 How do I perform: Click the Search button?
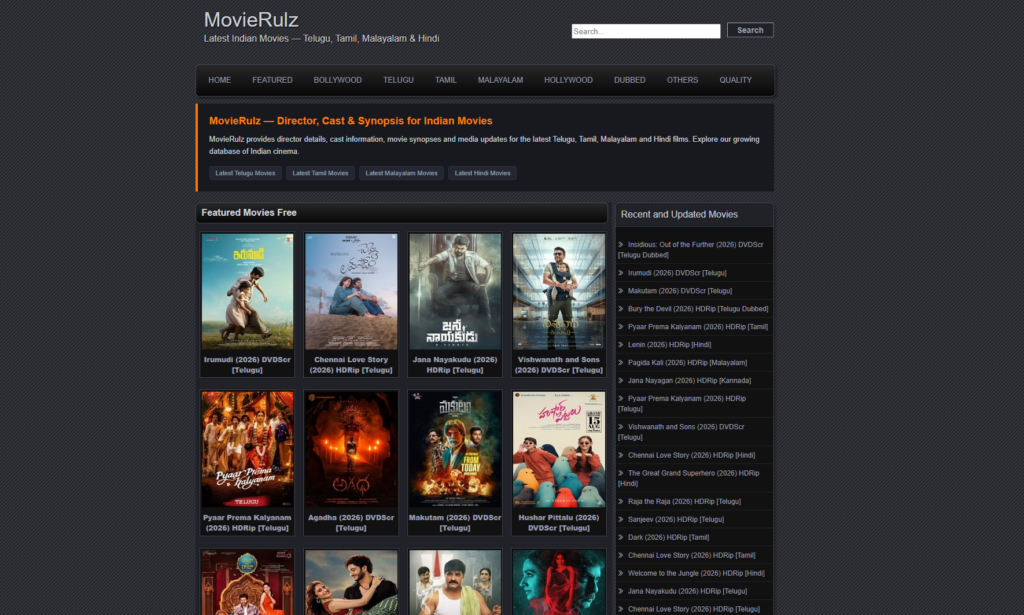coord(750,30)
